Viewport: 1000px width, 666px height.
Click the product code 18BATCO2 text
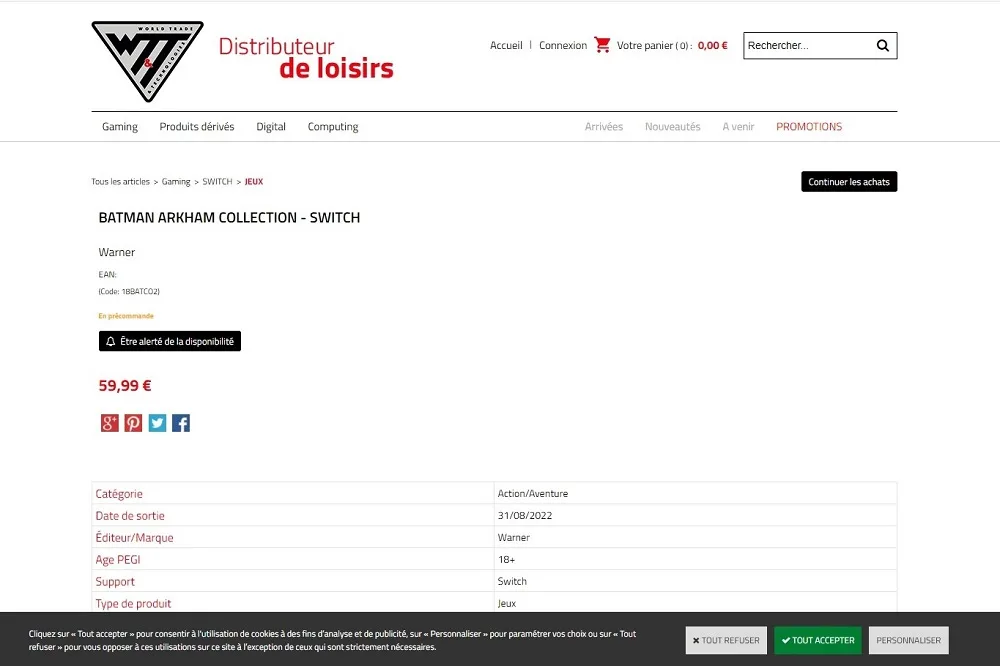pos(129,292)
